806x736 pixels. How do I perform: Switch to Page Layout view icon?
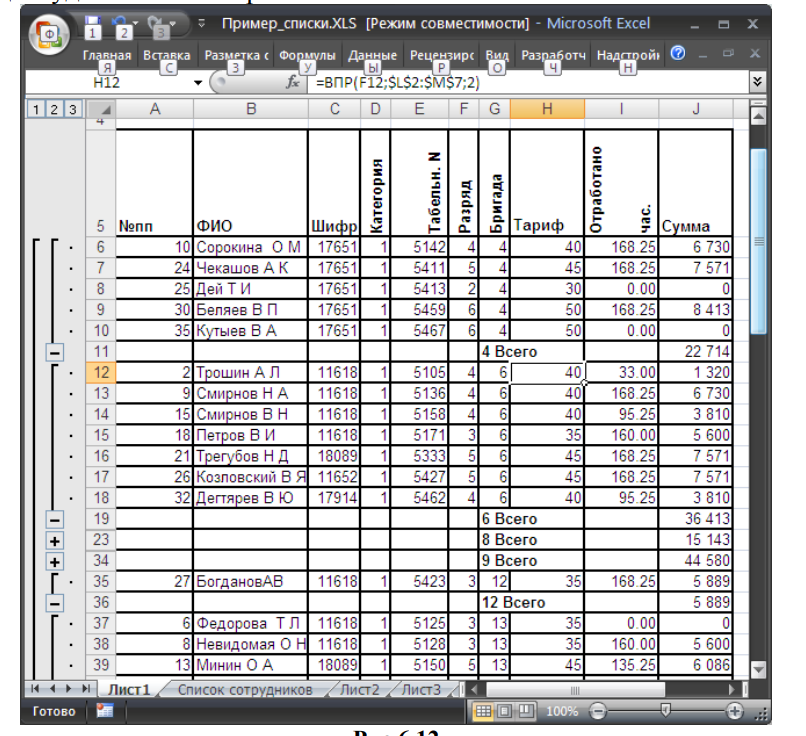(x=504, y=711)
